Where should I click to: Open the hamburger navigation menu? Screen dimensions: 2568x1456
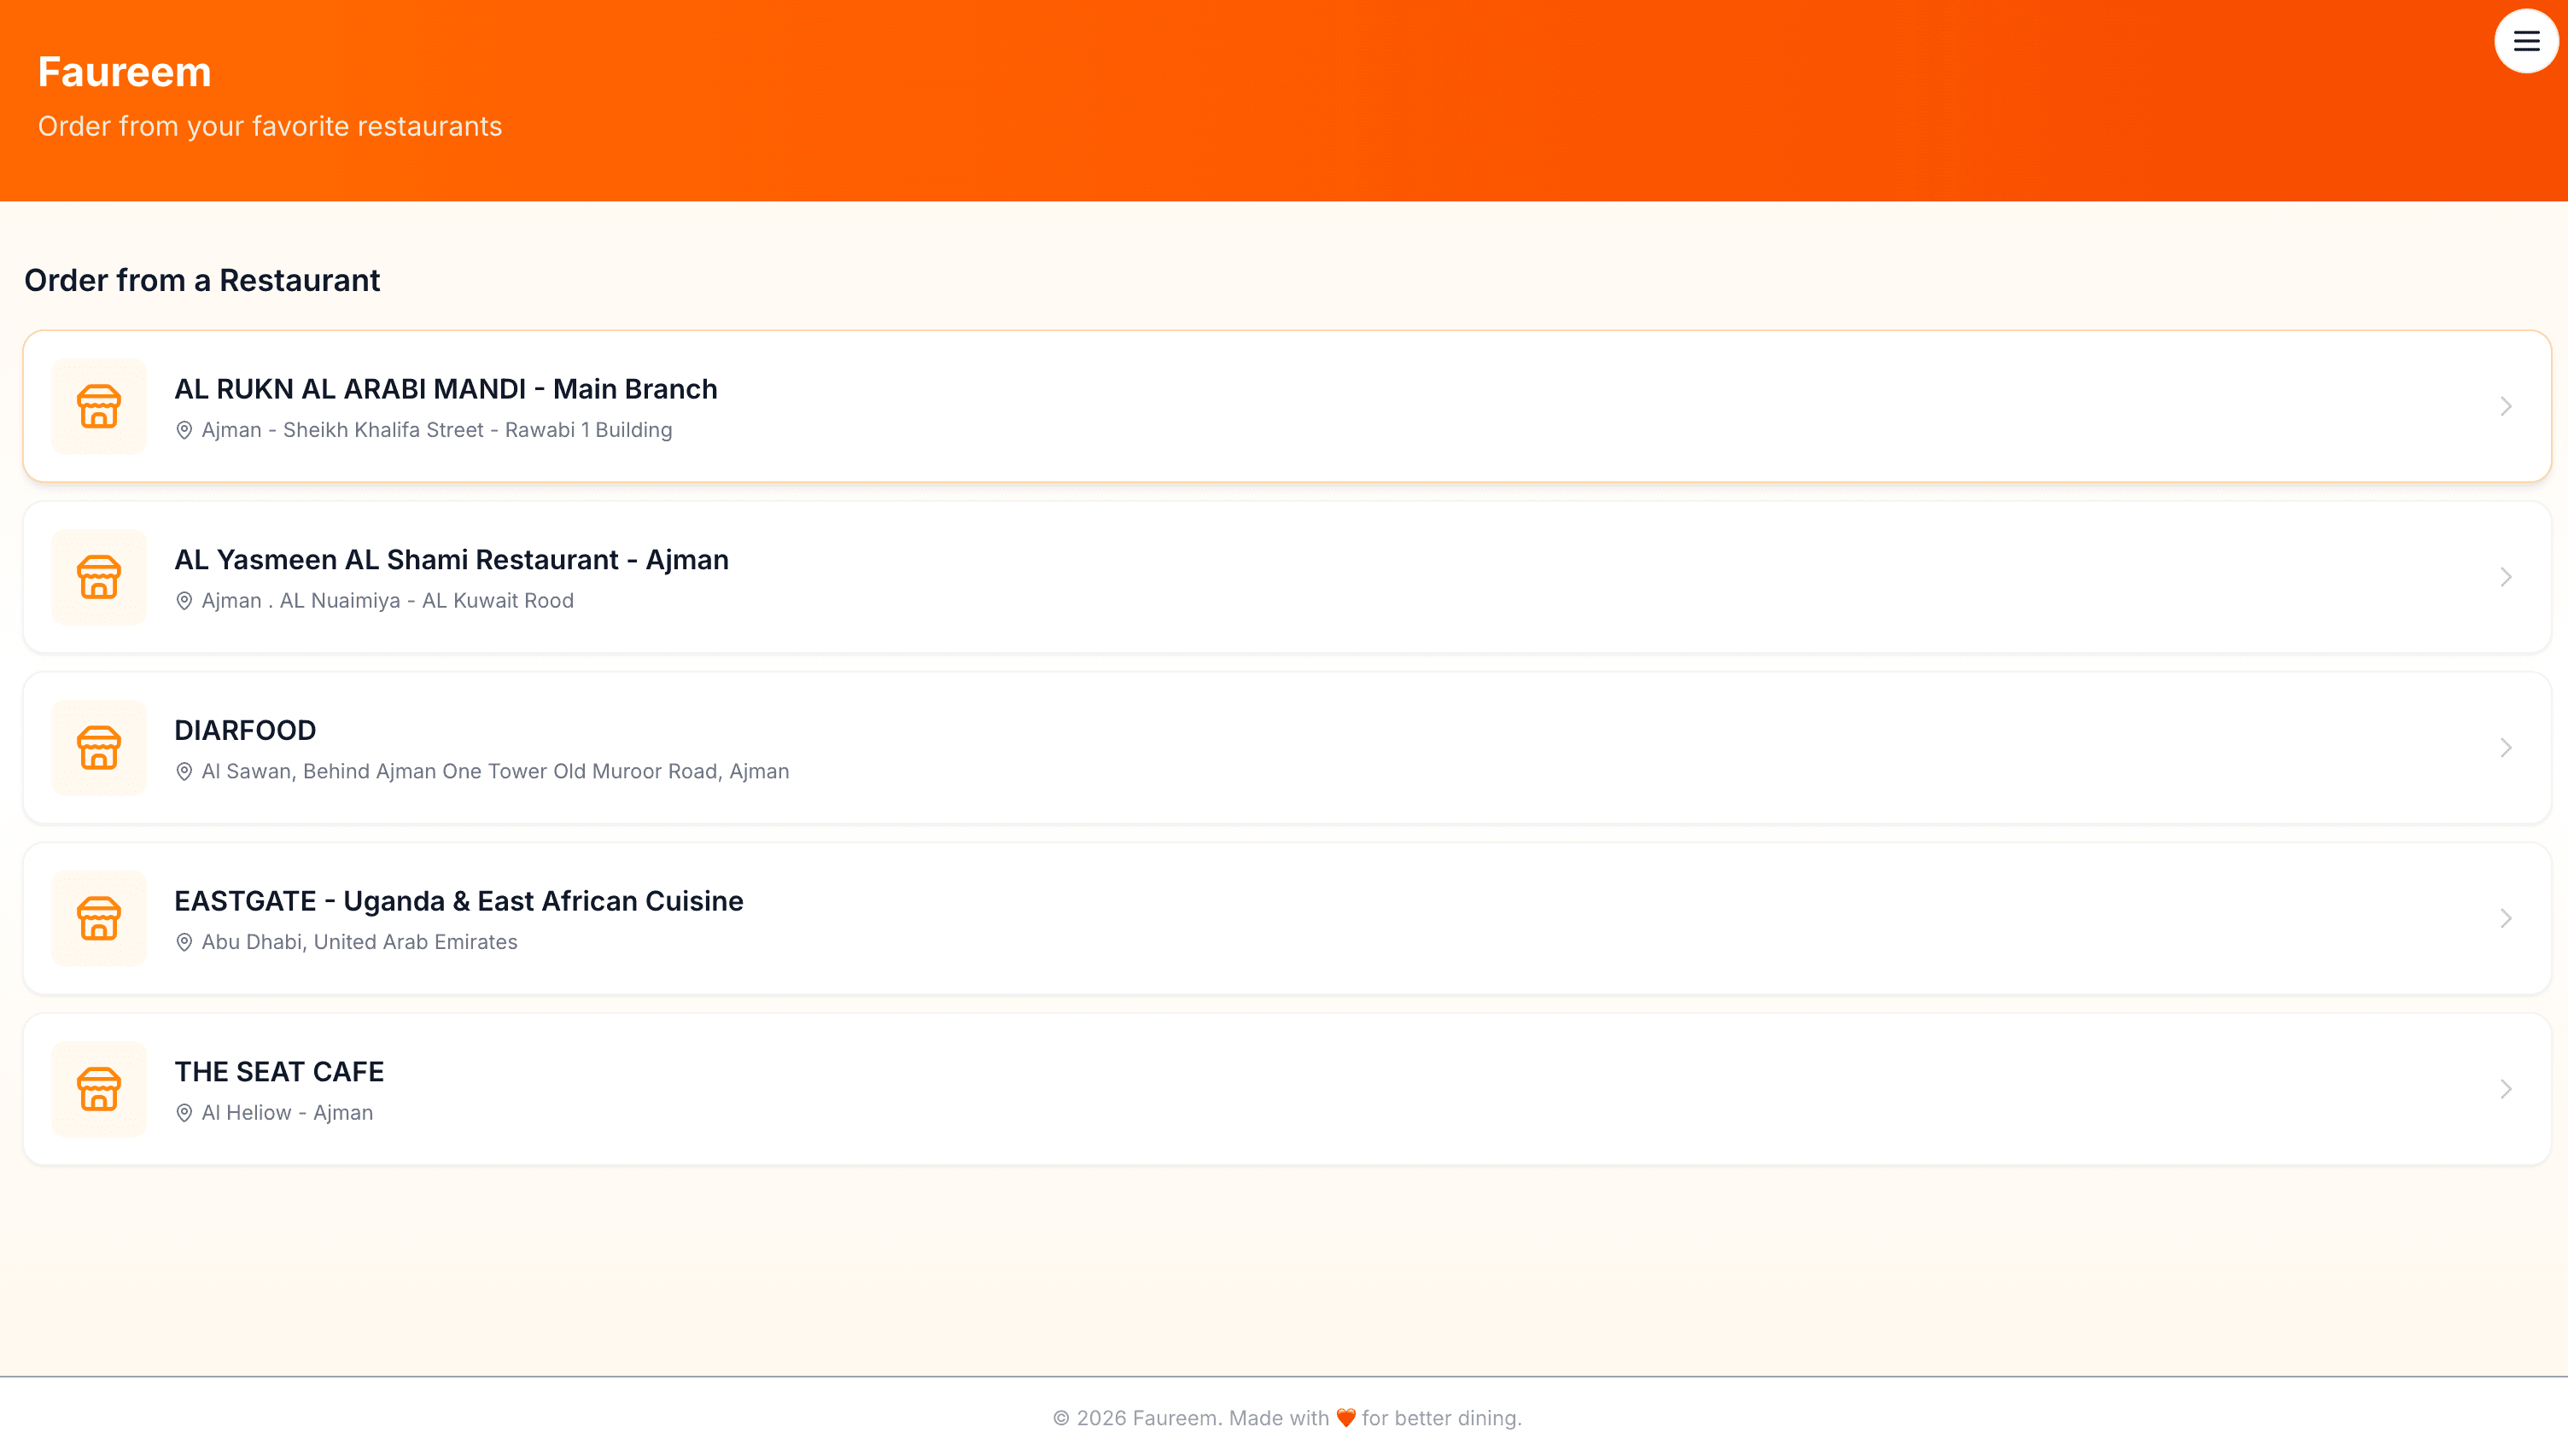2525,41
